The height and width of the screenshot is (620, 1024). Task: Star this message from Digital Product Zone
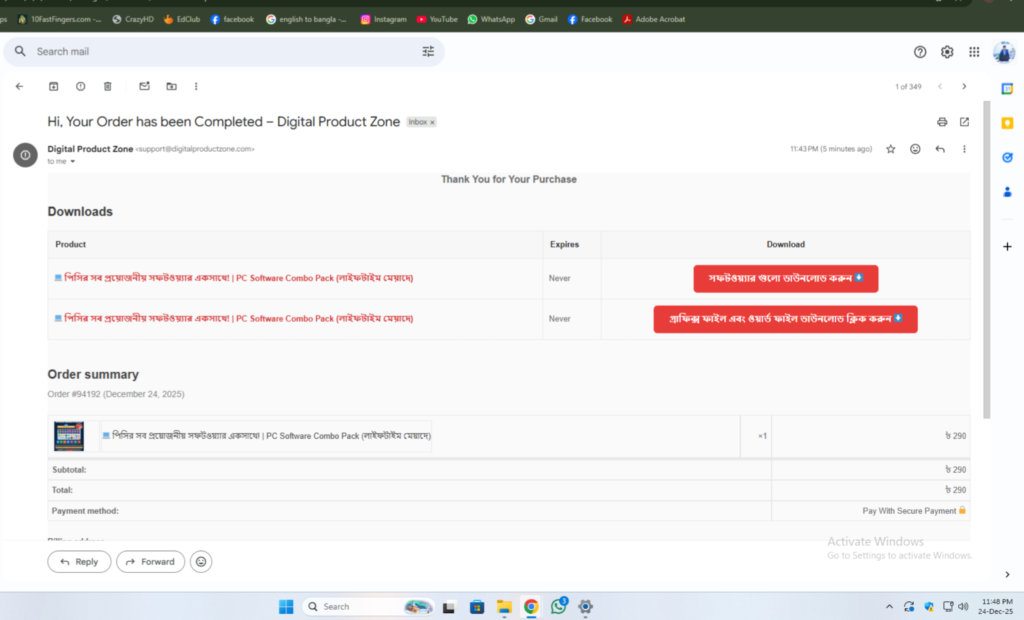tap(891, 149)
